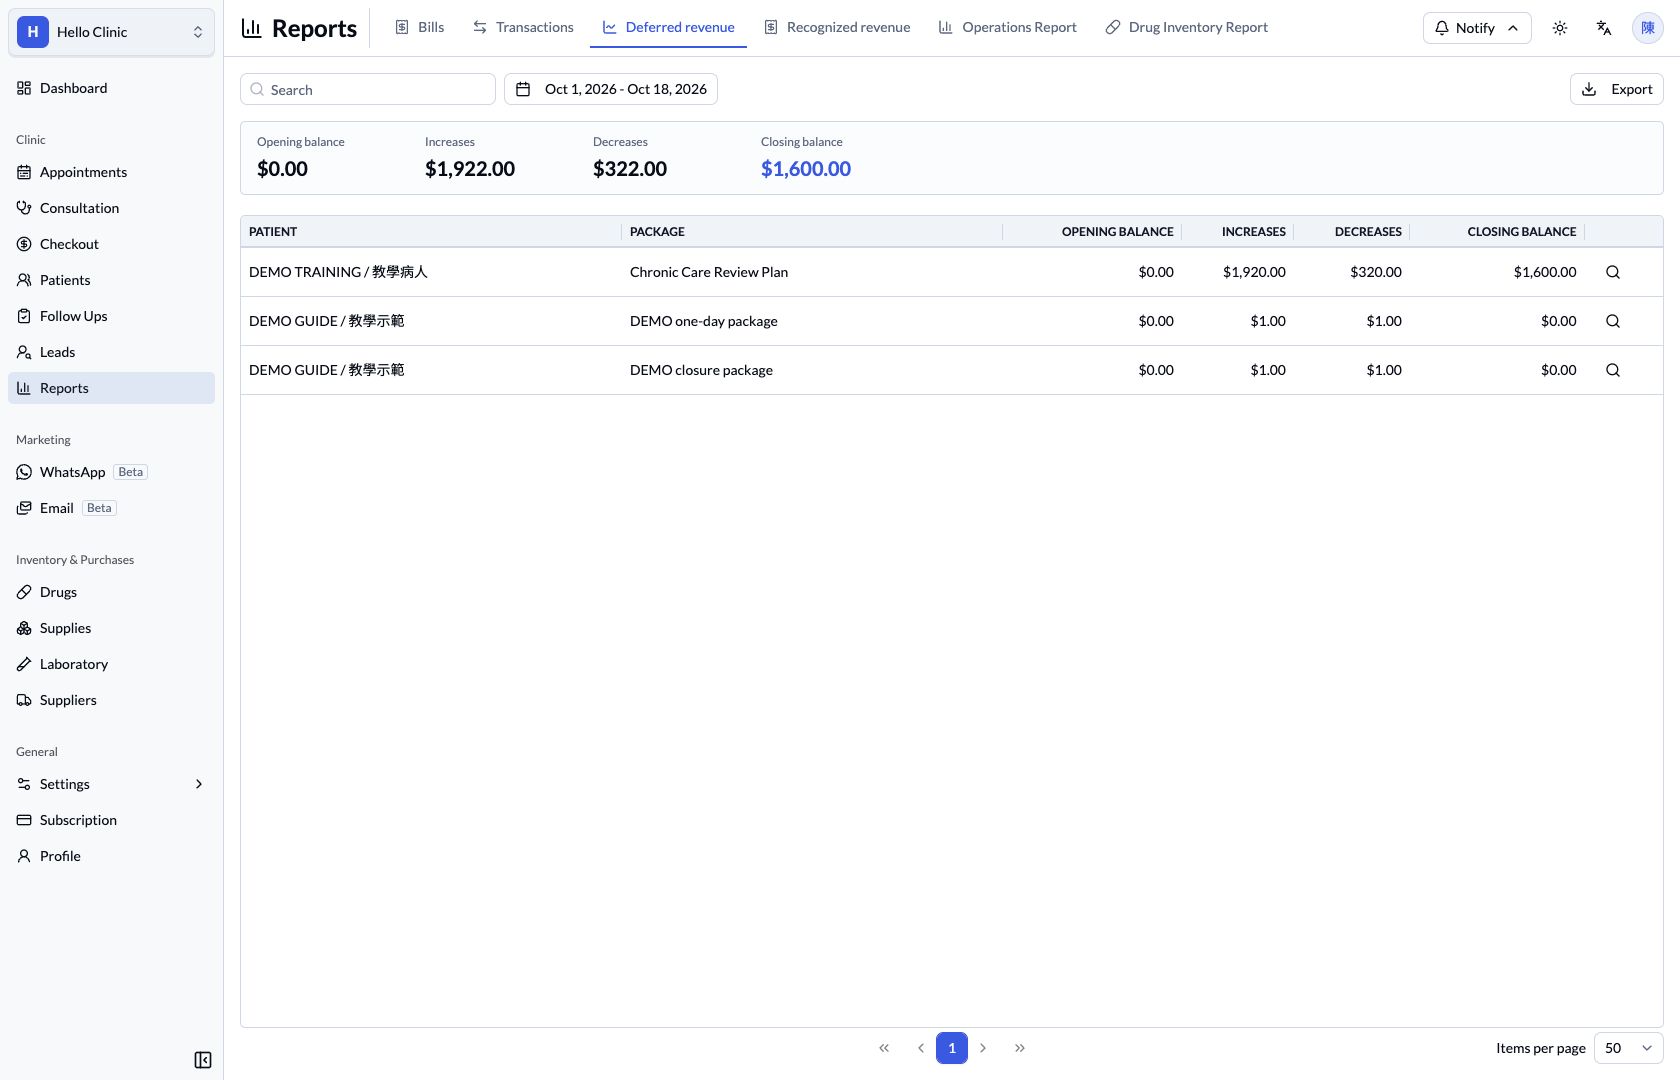Open Supplies inventory page
Image resolution: width=1680 pixels, height=1080 pixels.
tap(111, 628)
